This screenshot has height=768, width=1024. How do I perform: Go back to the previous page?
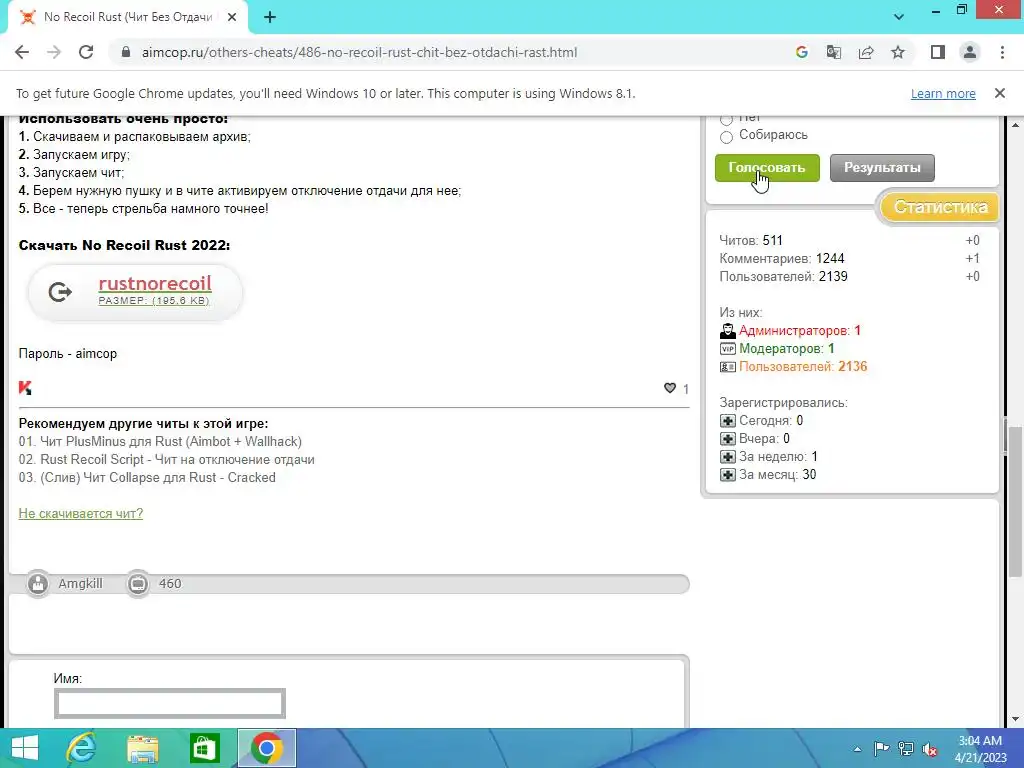(x=22, y=52)
